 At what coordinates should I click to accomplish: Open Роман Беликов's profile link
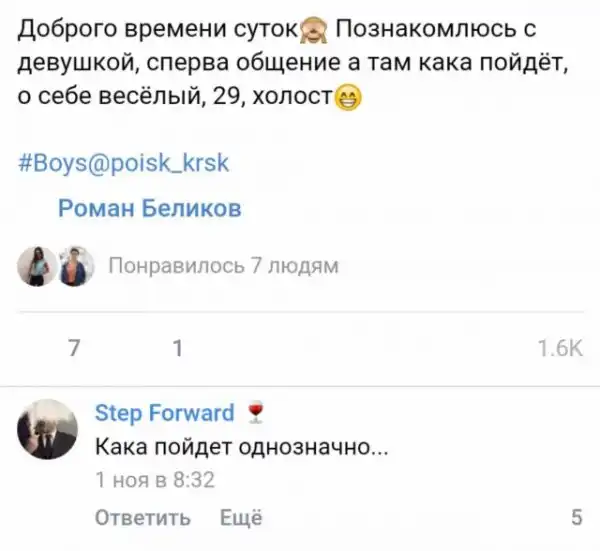150,209
